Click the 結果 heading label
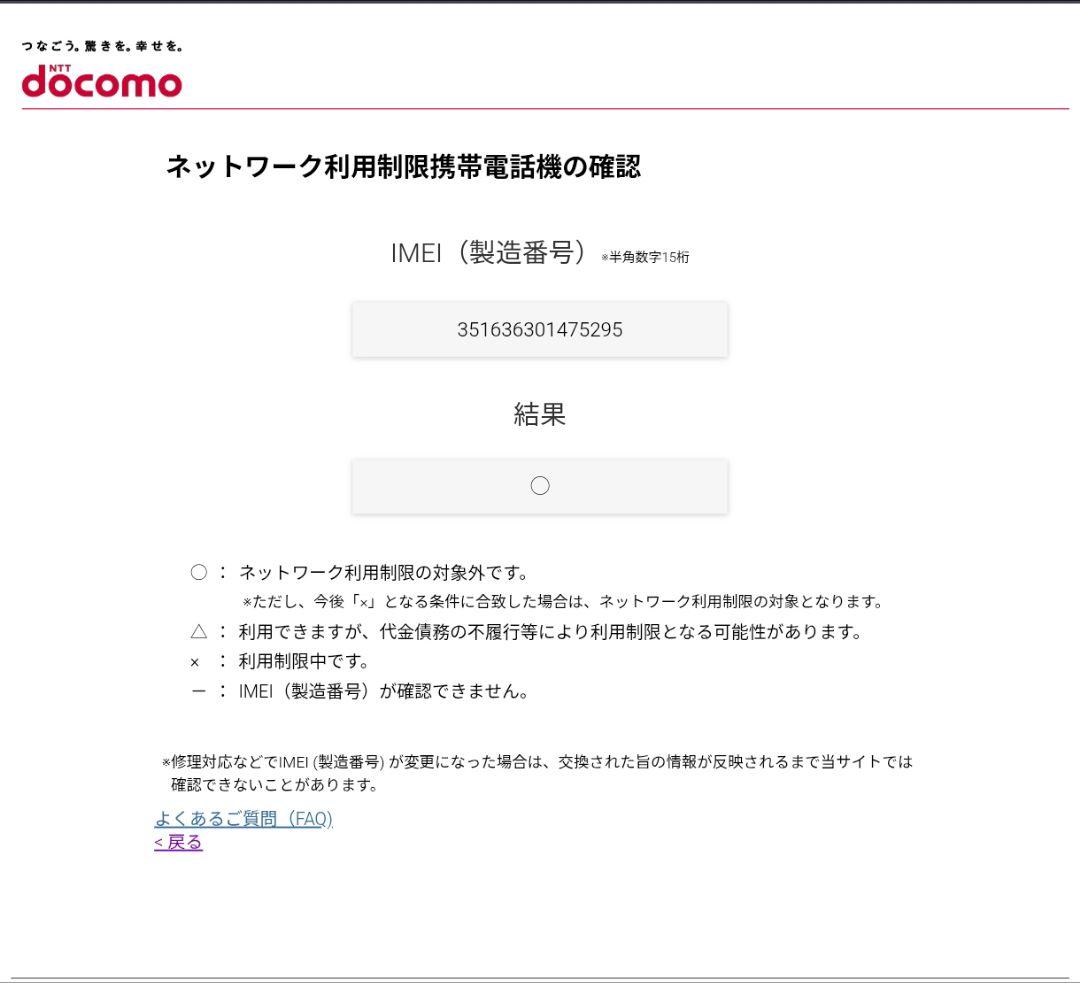The width and height of the screenshot is (1080, 983). click(x=540, y=414)
